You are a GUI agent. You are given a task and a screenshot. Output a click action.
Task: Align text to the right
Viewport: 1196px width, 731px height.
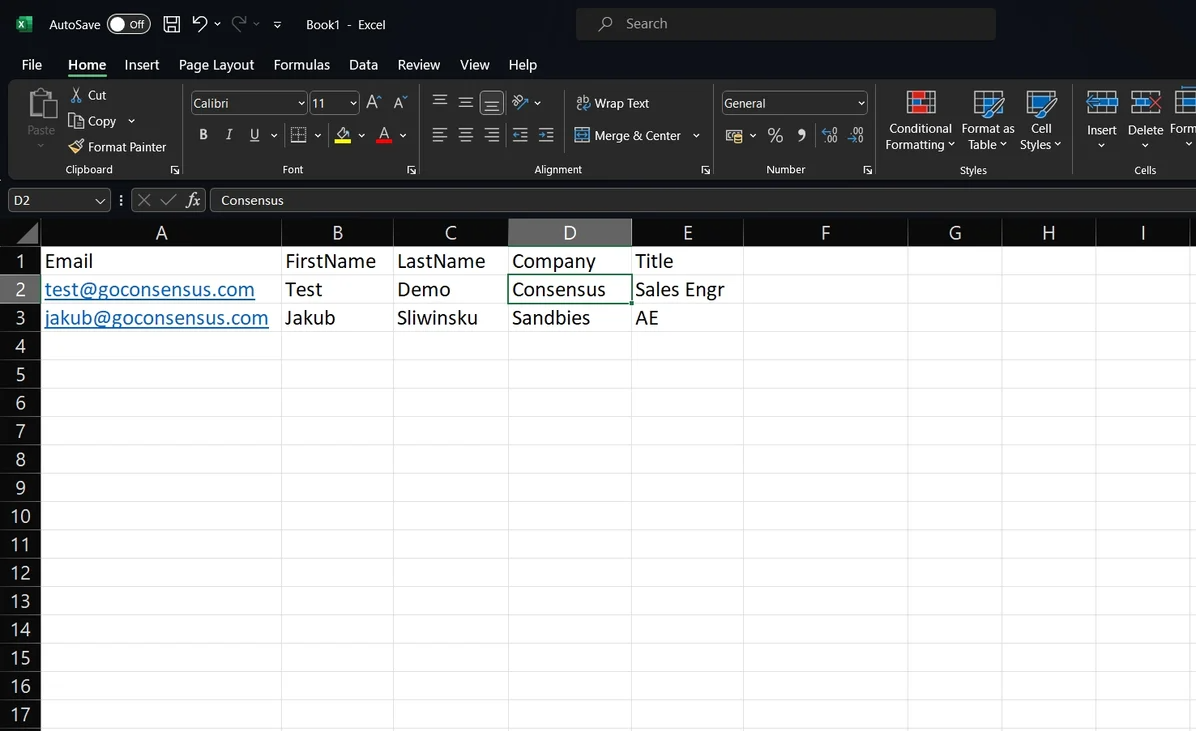point(492,135)
